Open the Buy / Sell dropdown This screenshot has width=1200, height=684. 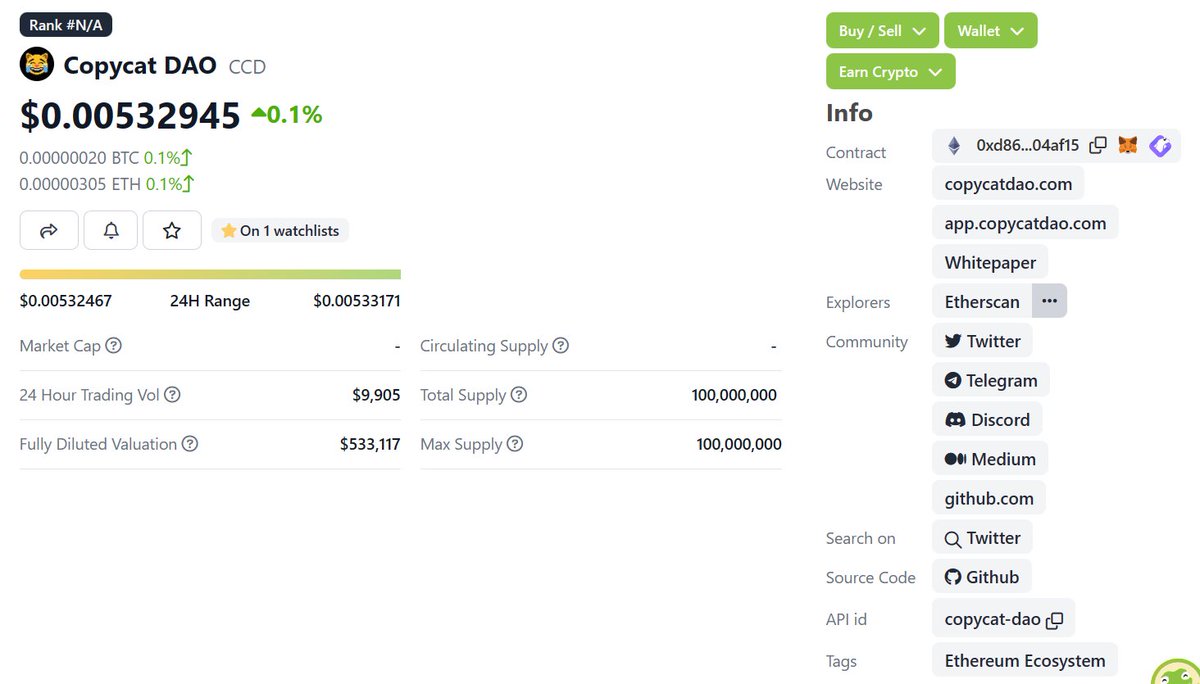(883, 31)
